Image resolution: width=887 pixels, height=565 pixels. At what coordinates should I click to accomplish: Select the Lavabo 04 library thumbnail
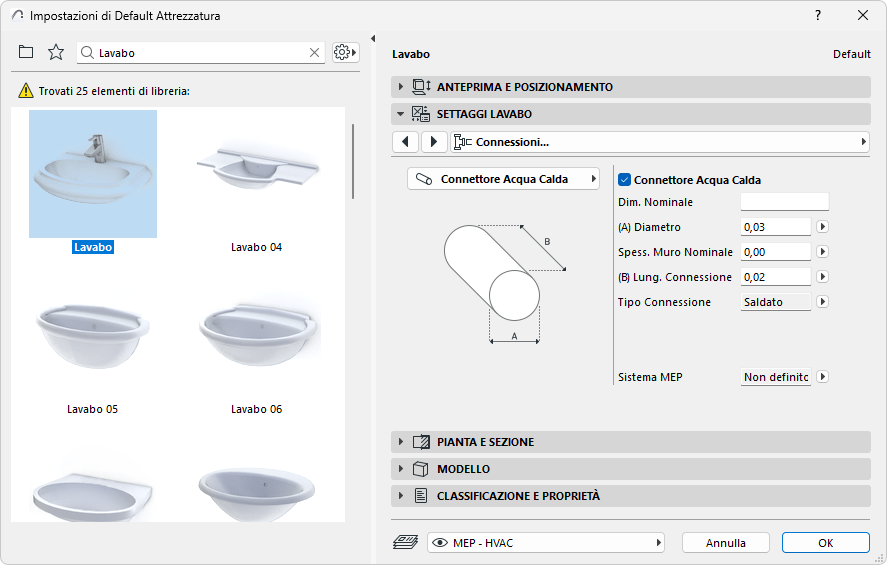[257, 173]
